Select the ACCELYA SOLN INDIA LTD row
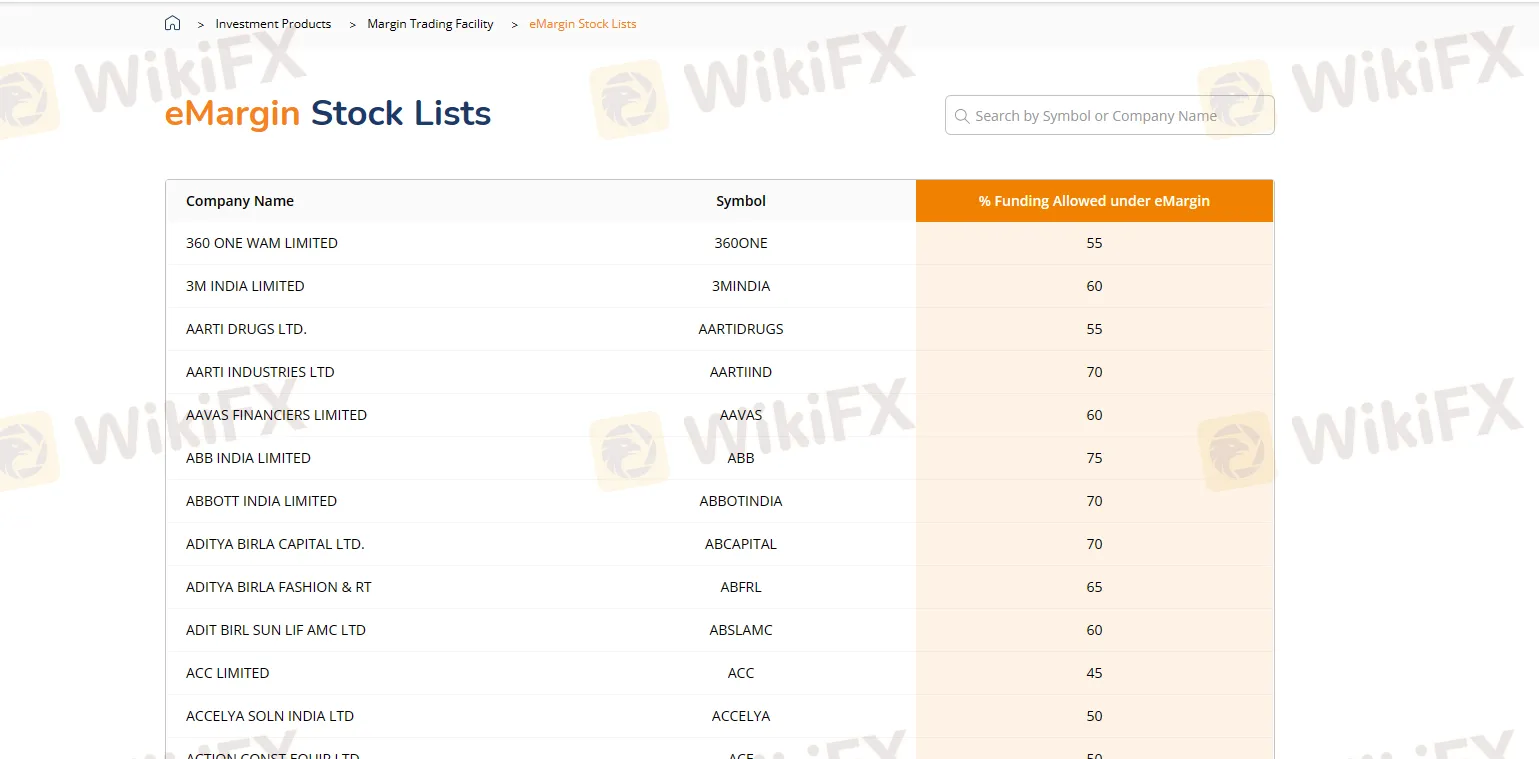 point(270,716)
